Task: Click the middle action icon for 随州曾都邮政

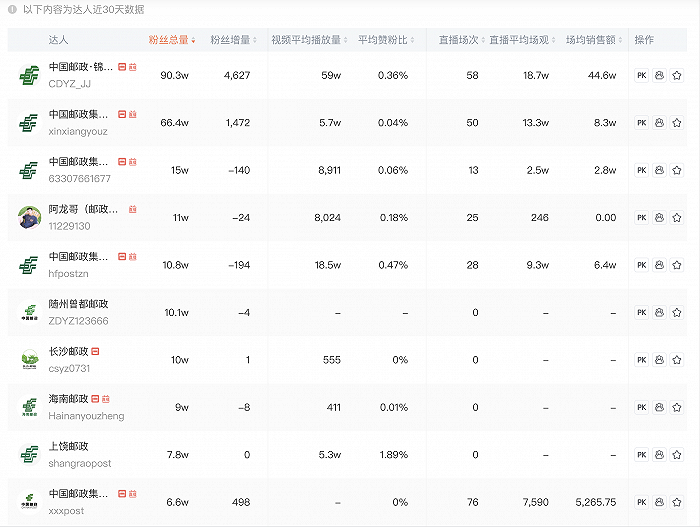Action: pos(659,313)
